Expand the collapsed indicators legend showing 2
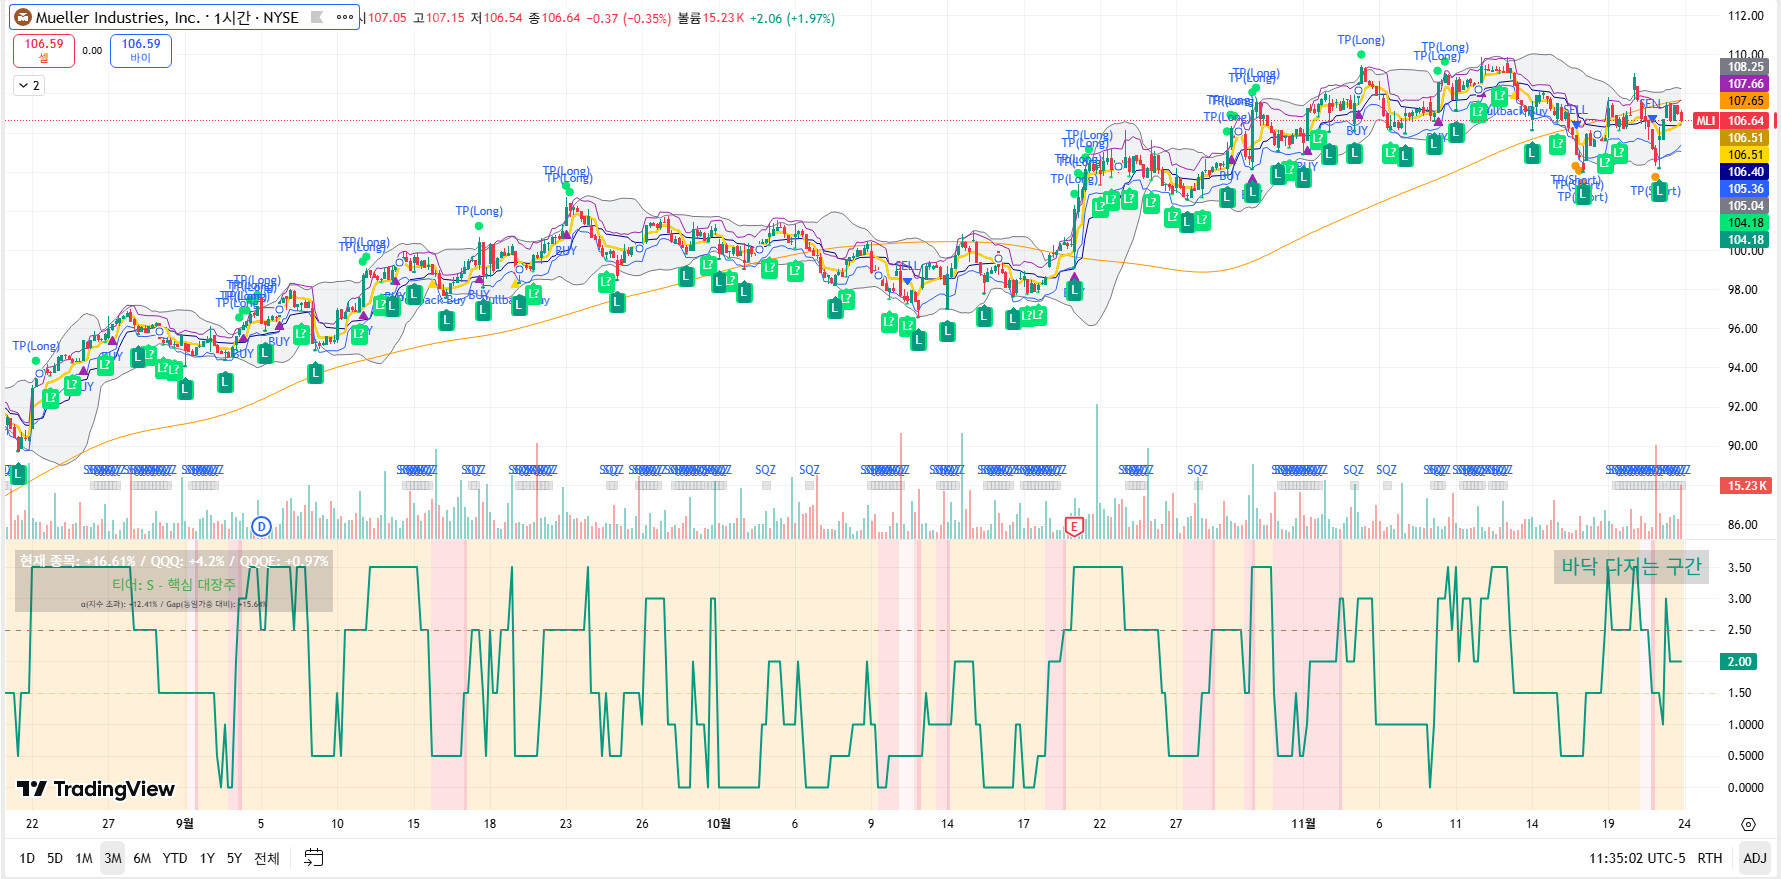The width and height of the screenshot is (1781, 879). [x=28, y=86]
